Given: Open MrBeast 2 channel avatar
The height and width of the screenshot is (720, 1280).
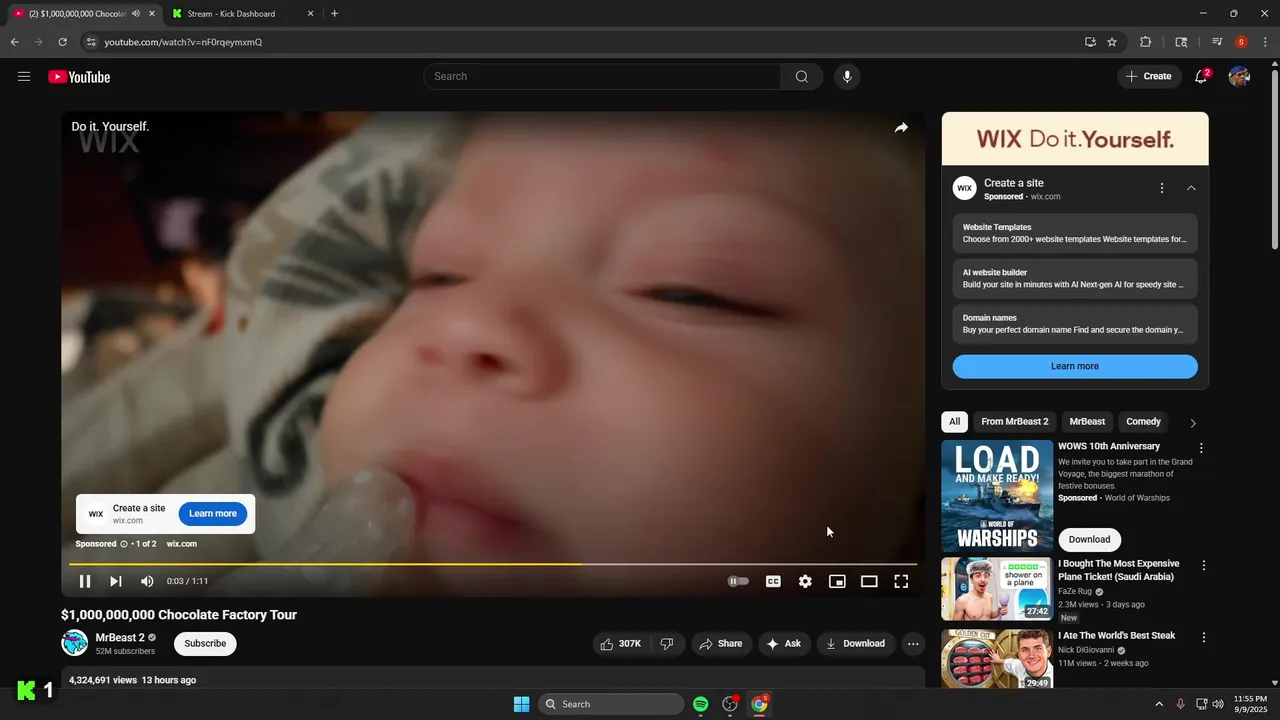Looking at the screenshot, I should [75, 643].
